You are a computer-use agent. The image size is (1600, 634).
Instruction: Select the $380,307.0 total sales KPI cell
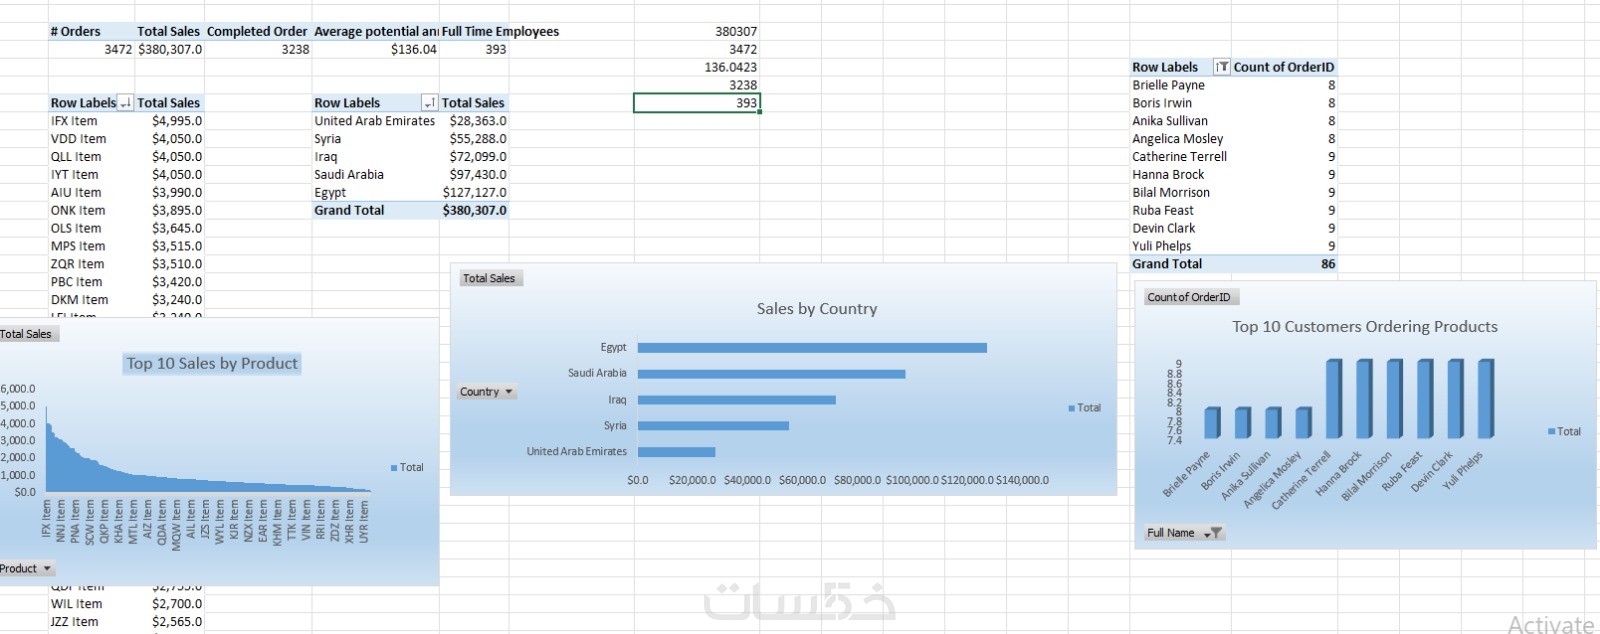click(169, 49)
